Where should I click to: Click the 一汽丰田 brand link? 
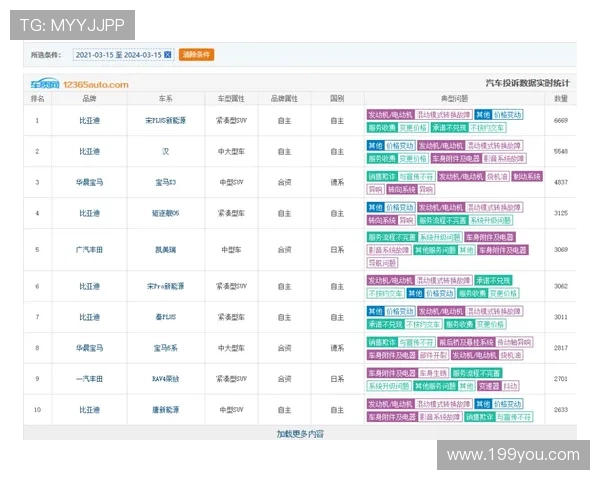(89, 379)
